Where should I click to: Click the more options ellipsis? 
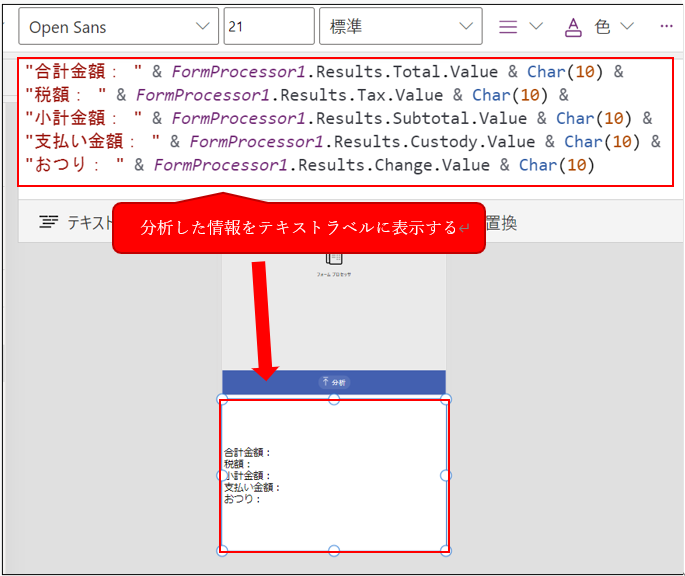click(667, 27)
